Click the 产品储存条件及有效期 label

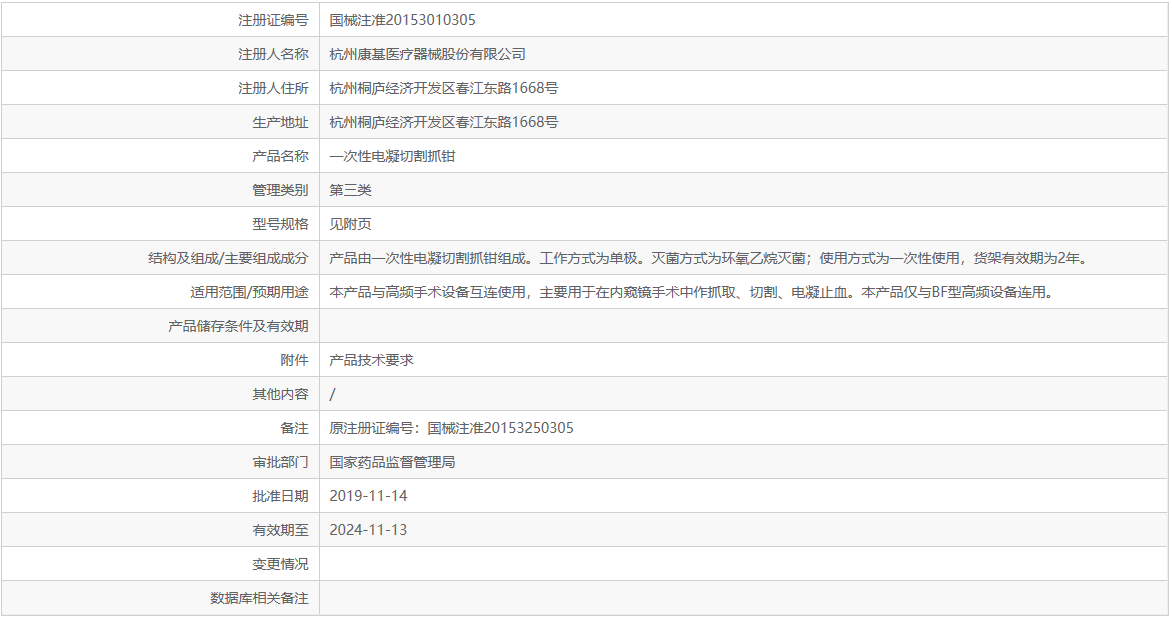point(238,326)
